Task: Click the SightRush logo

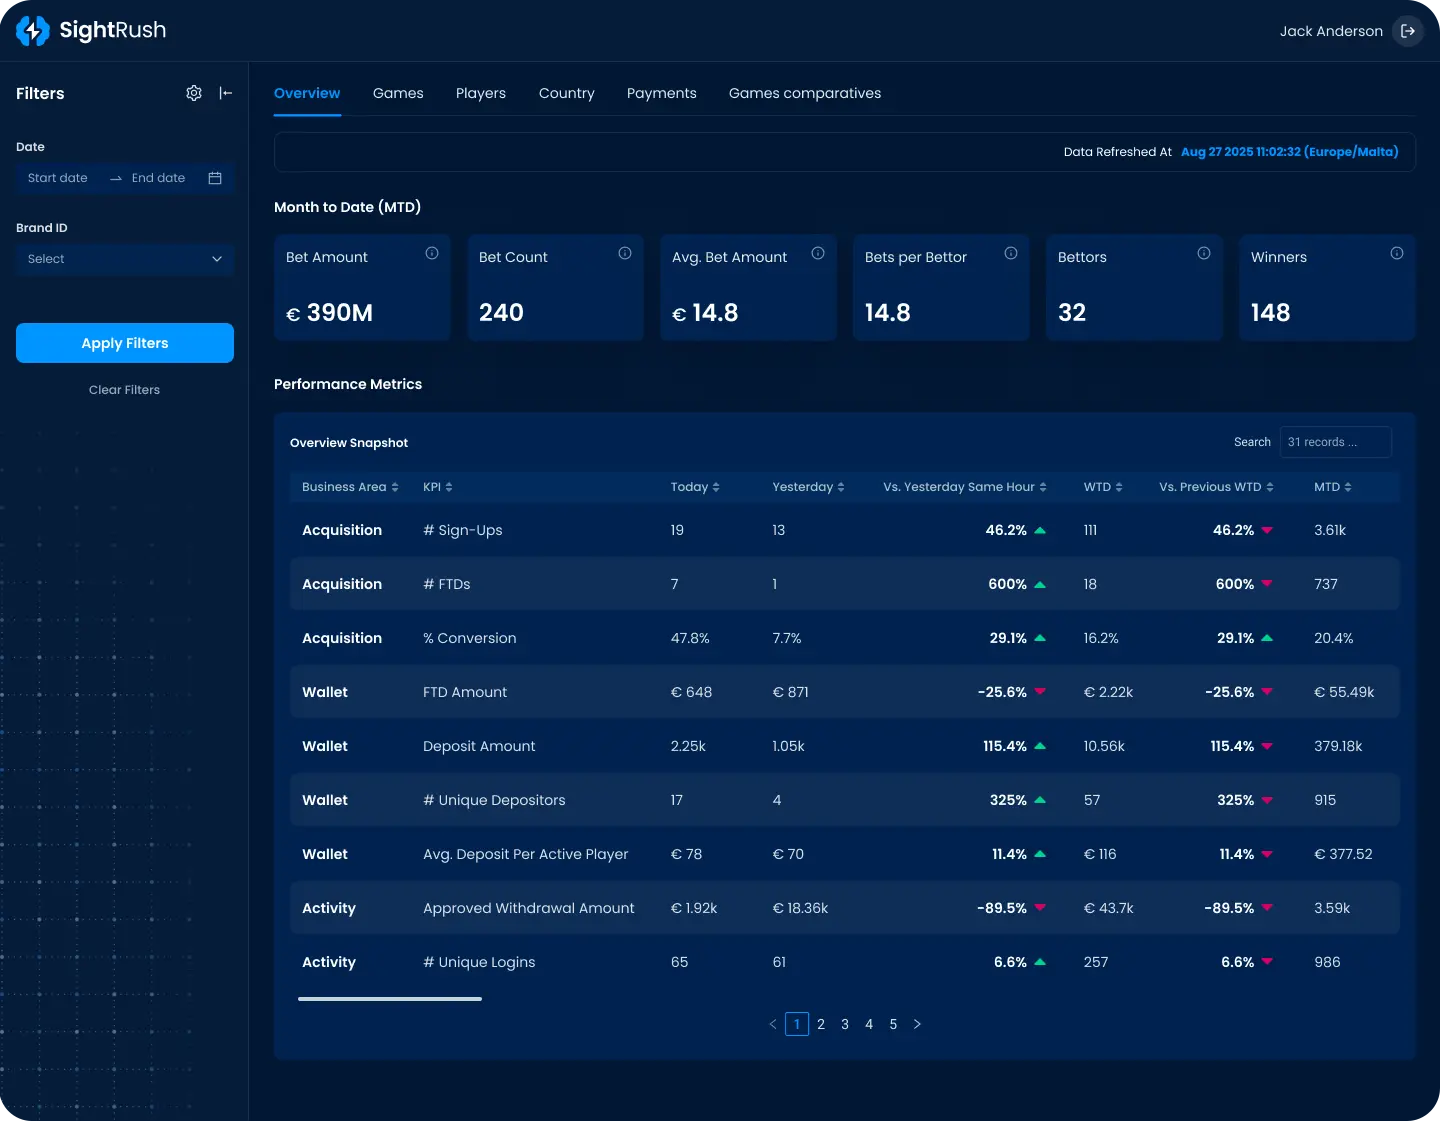Action: point(91,31)
